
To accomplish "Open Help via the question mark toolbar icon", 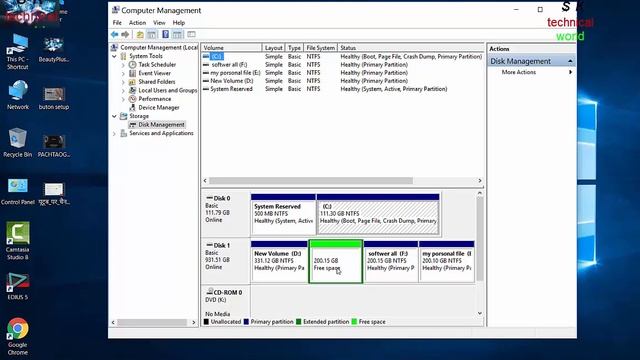I will point(165,34).
